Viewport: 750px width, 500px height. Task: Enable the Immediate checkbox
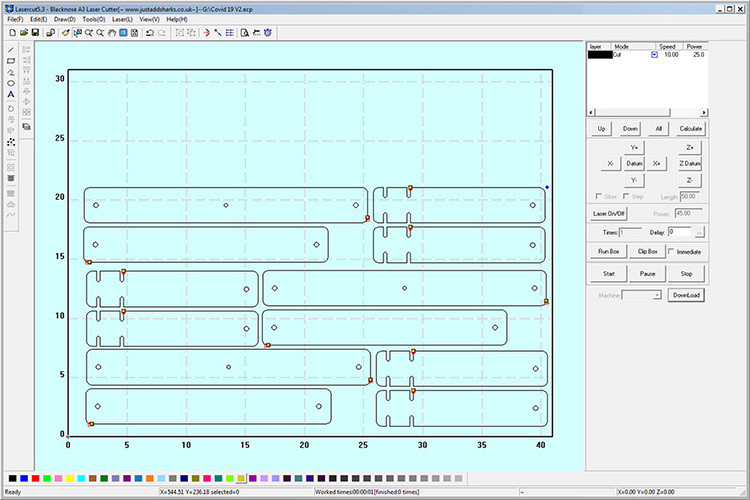click(671, 251)
